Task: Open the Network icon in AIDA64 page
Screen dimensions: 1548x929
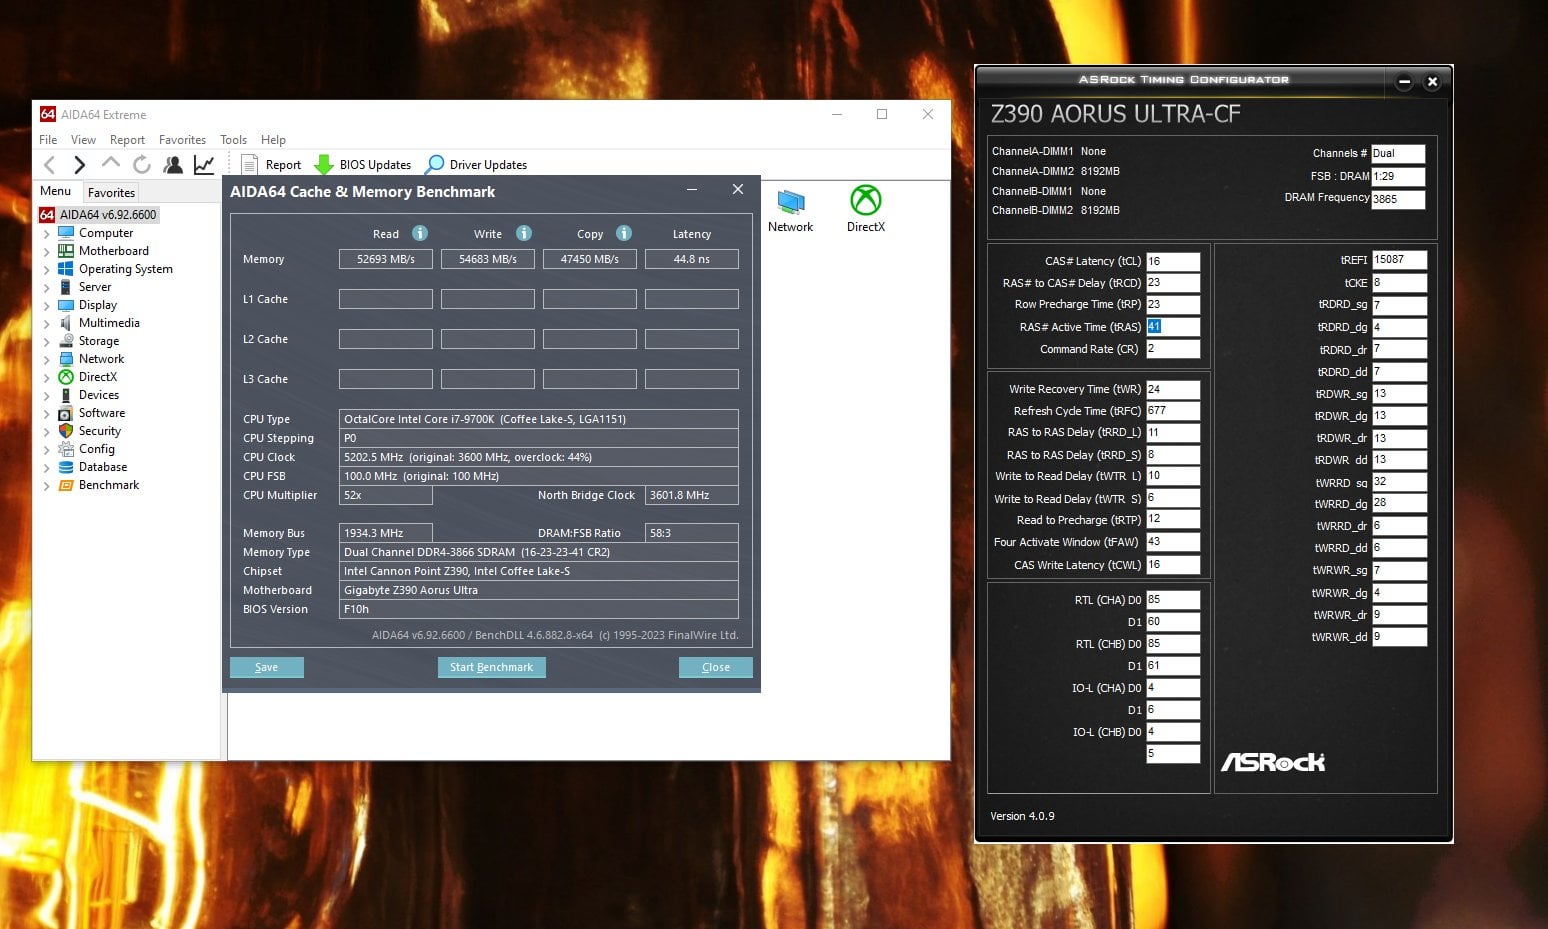Action: coord(790,210)
